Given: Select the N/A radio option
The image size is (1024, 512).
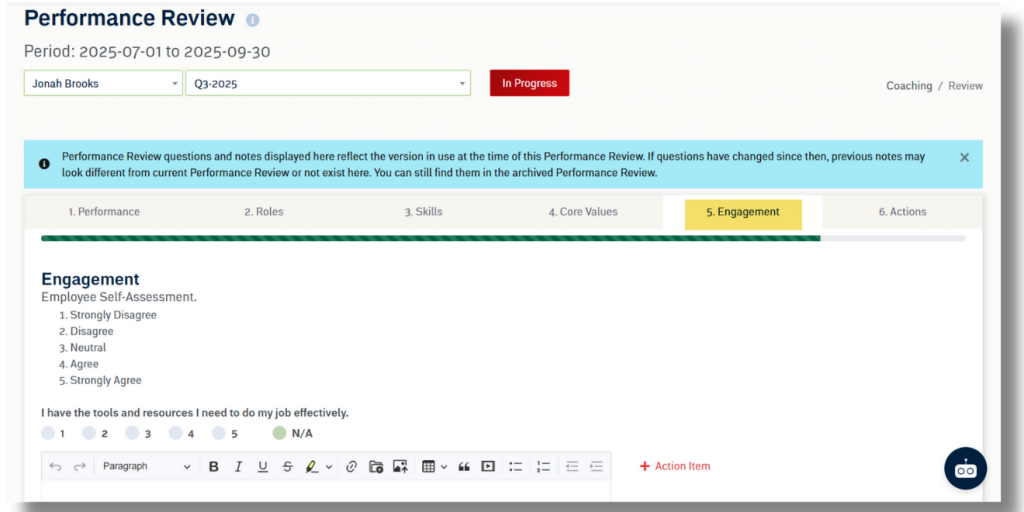Looking at the screenshot, I should click(280, 433).
